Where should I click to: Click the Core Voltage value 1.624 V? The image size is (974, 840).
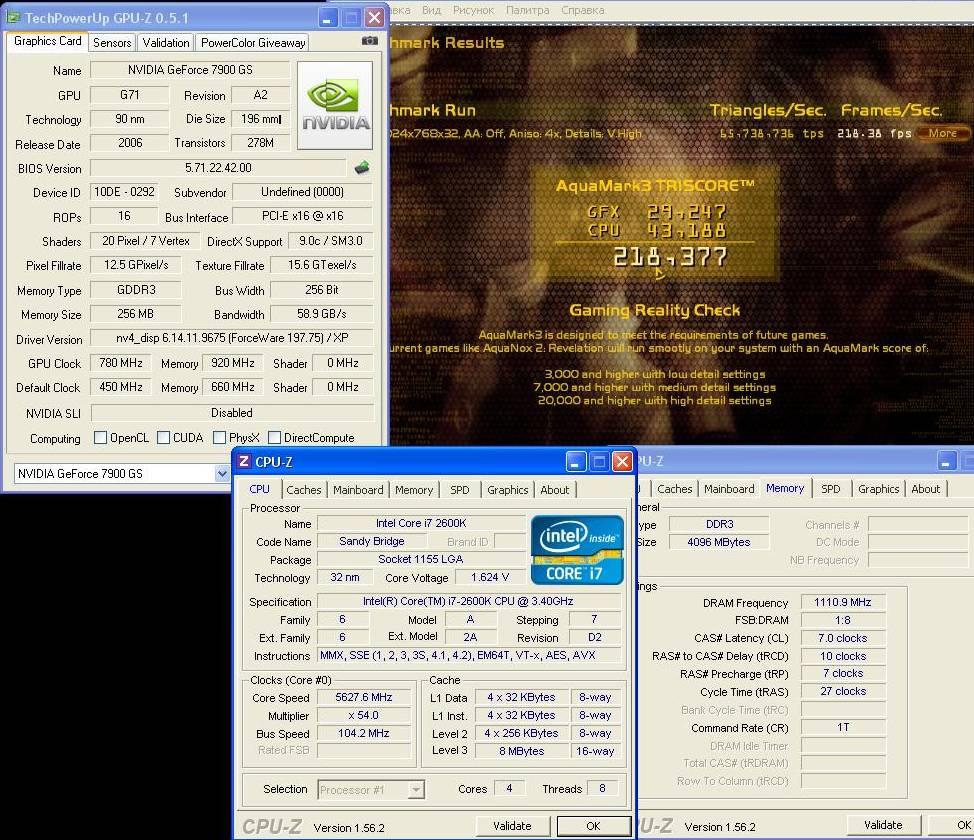click(489, 577)
